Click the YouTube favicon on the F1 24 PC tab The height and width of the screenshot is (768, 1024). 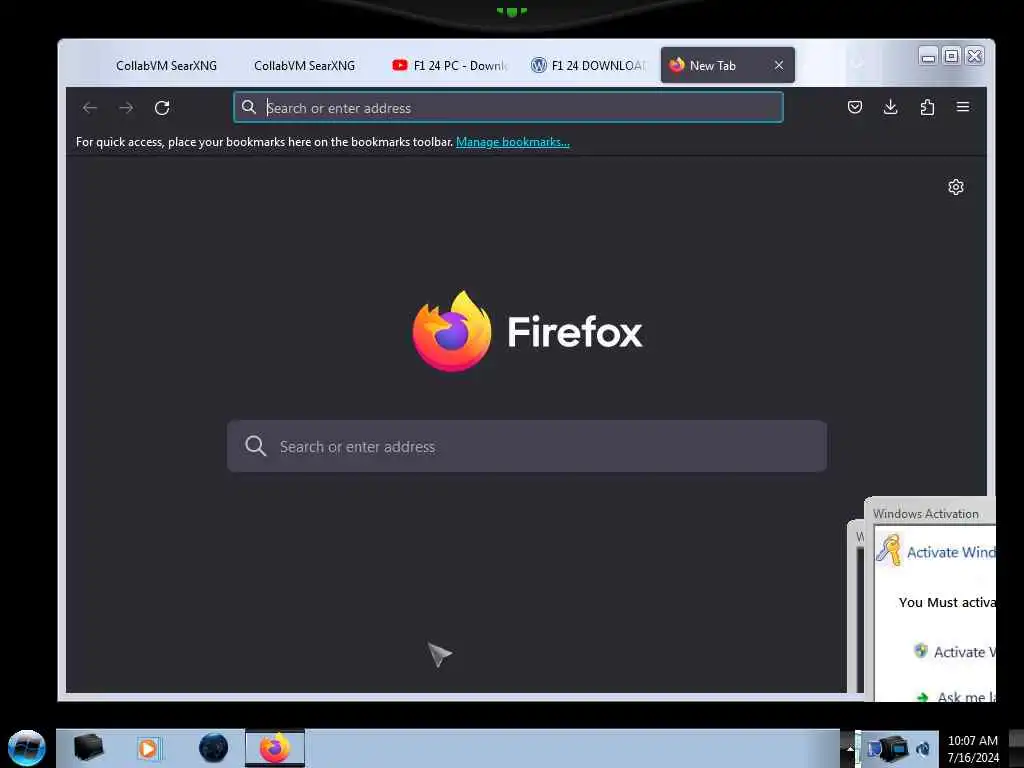pos(400,65)
